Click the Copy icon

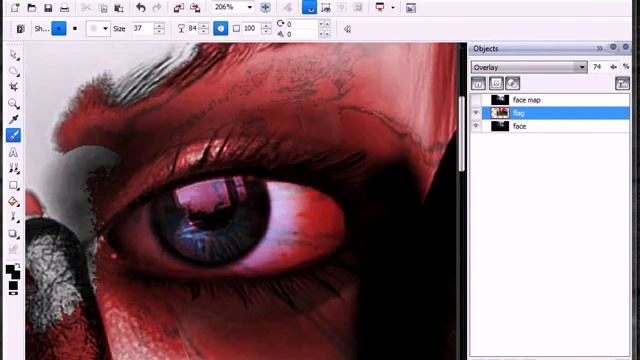point(103,7)
